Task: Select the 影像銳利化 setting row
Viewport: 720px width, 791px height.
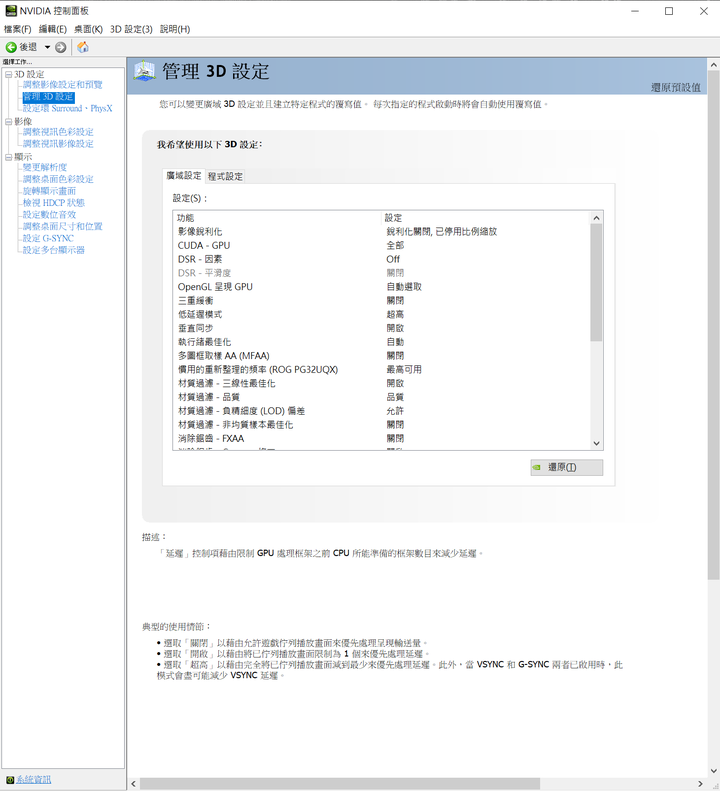Action: [x=381, y=232]
